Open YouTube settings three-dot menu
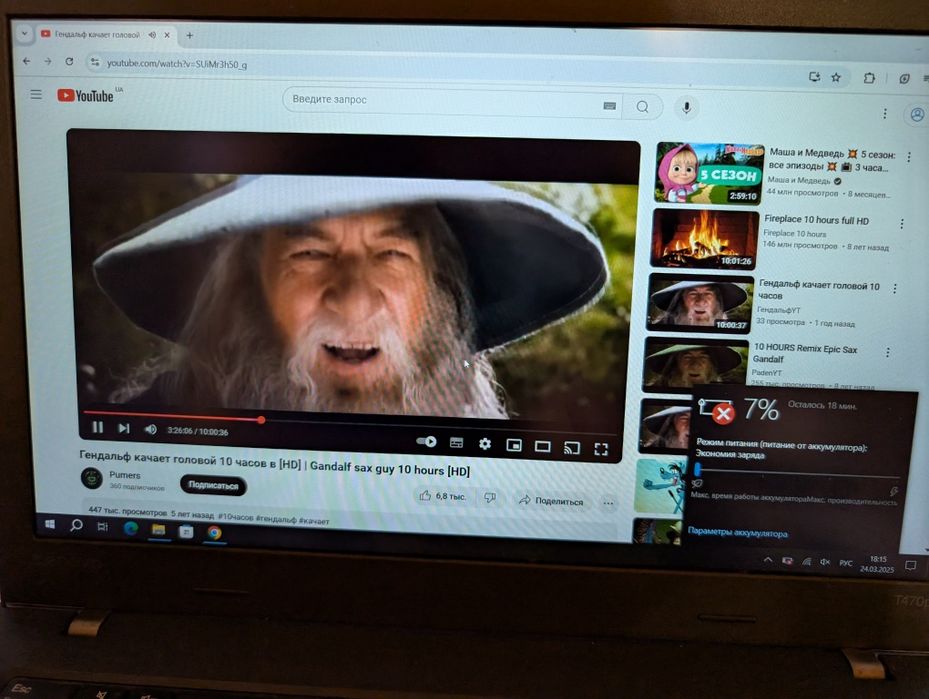The width and height of the screenshot is (929, 699). pyautogui.click(x=885, y=113)
